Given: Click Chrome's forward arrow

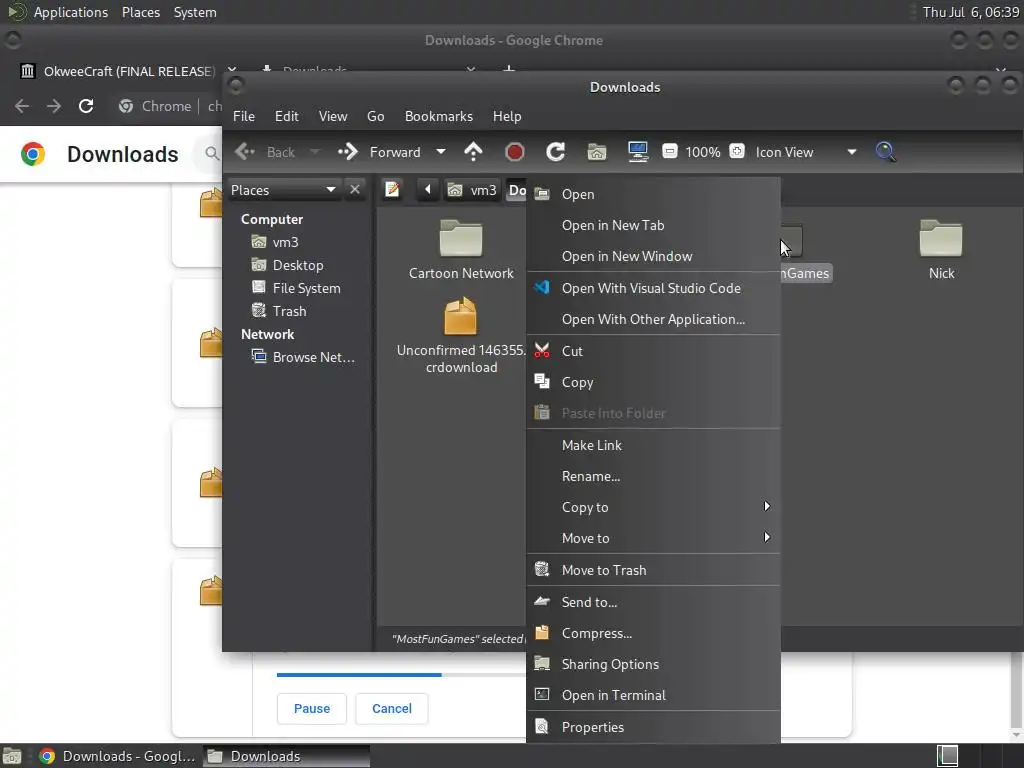Looking at the screenshot, I should (54, 106).
